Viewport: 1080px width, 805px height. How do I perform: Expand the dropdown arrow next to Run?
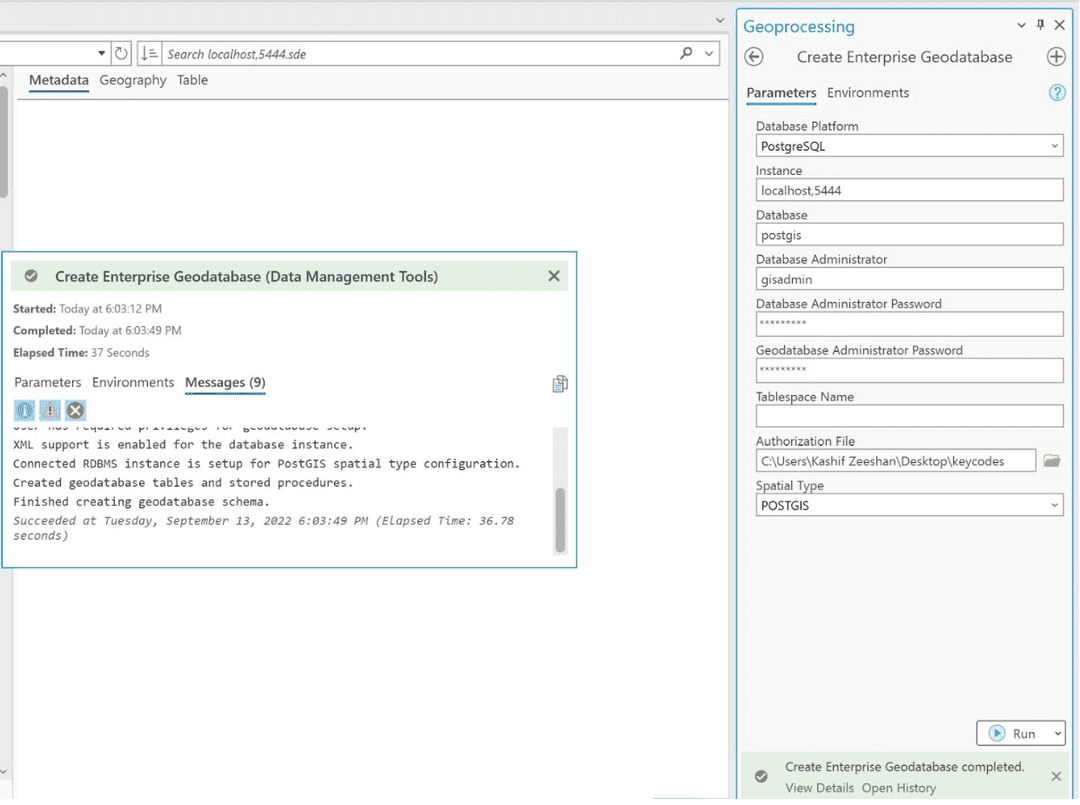click(1057, 733)
